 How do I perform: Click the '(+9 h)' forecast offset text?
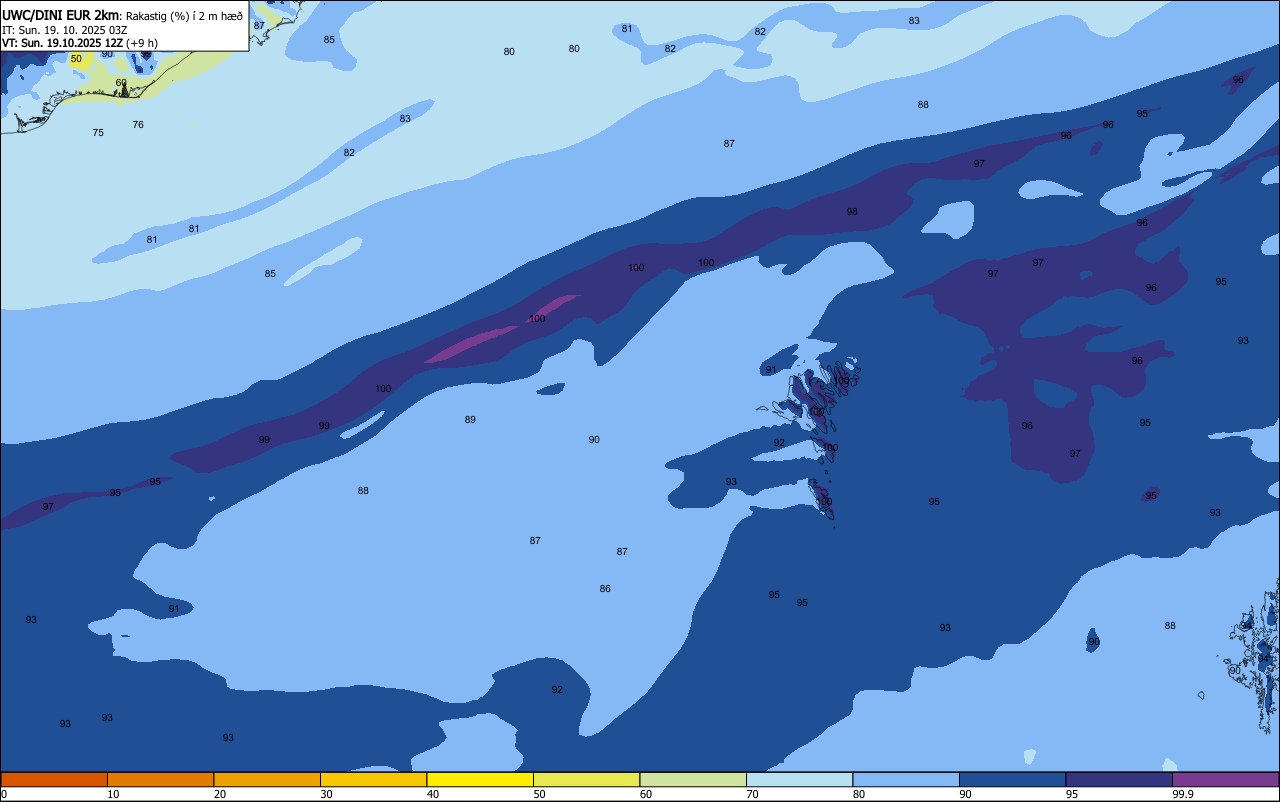[x=141, y=43]
